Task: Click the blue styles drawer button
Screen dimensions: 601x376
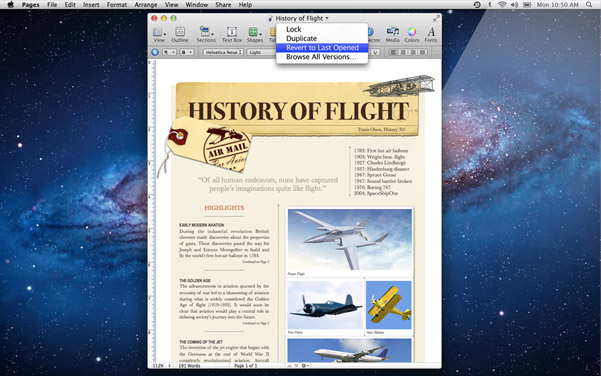Action: (155, 52)
